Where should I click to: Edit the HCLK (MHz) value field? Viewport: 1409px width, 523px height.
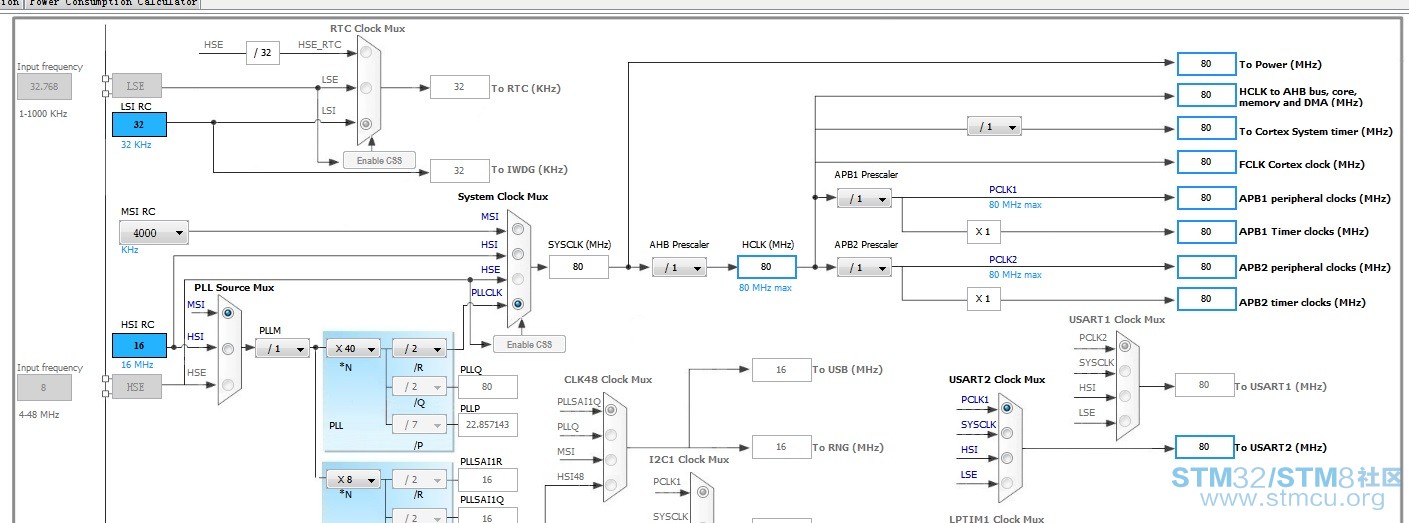coord(766,267)
